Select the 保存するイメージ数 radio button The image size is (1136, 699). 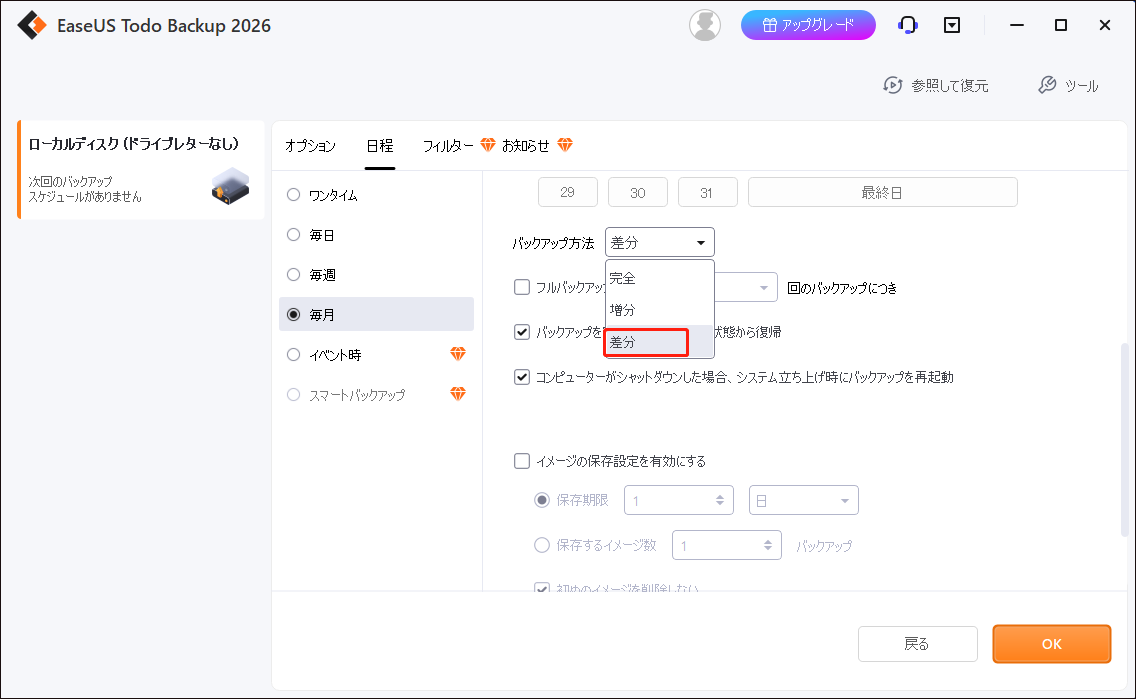(x=542, y=545)
